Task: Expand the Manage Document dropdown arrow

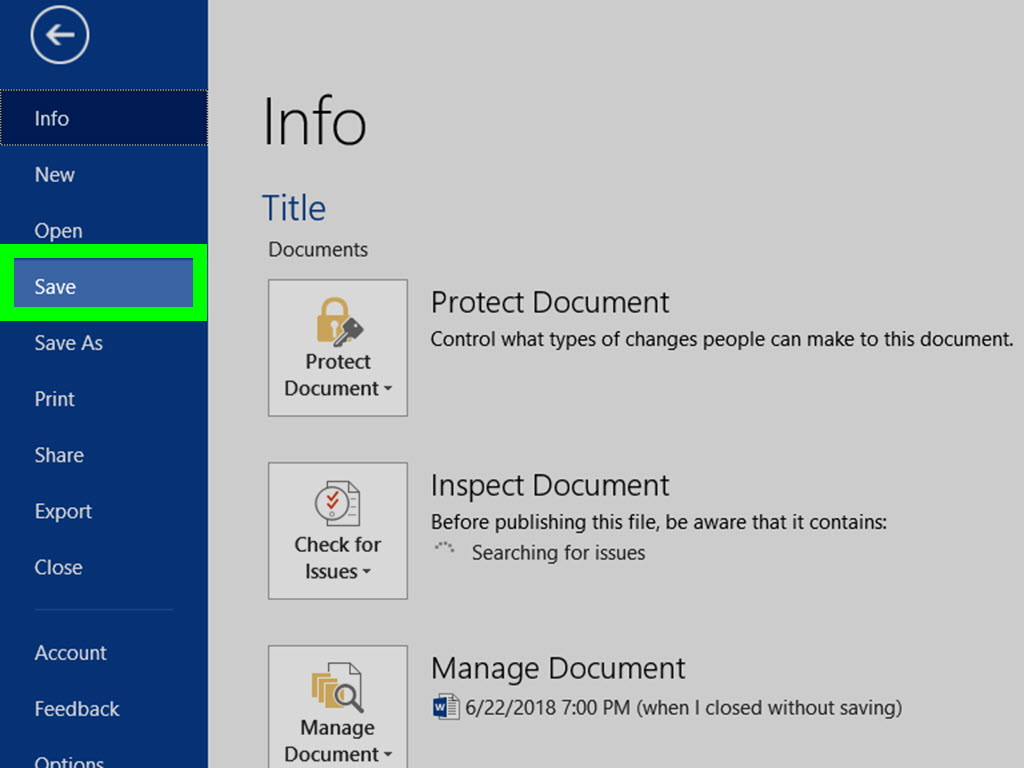Action: [x=388, y=754]
